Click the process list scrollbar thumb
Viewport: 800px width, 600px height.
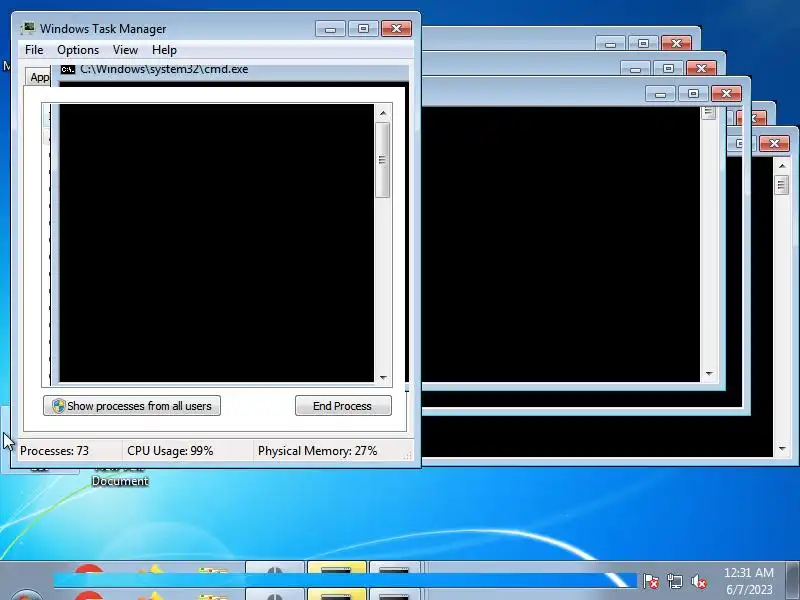(383, 160)
